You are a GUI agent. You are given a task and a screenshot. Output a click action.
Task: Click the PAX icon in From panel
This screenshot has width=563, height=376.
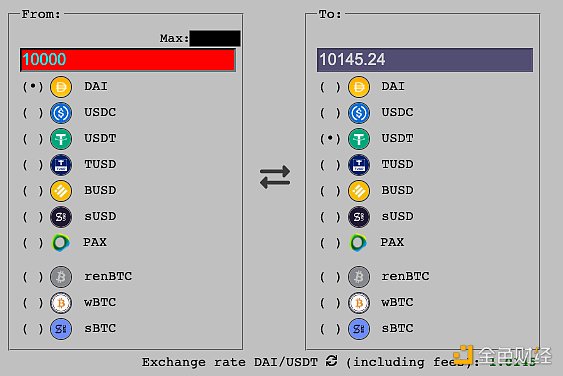click(61, 243)
